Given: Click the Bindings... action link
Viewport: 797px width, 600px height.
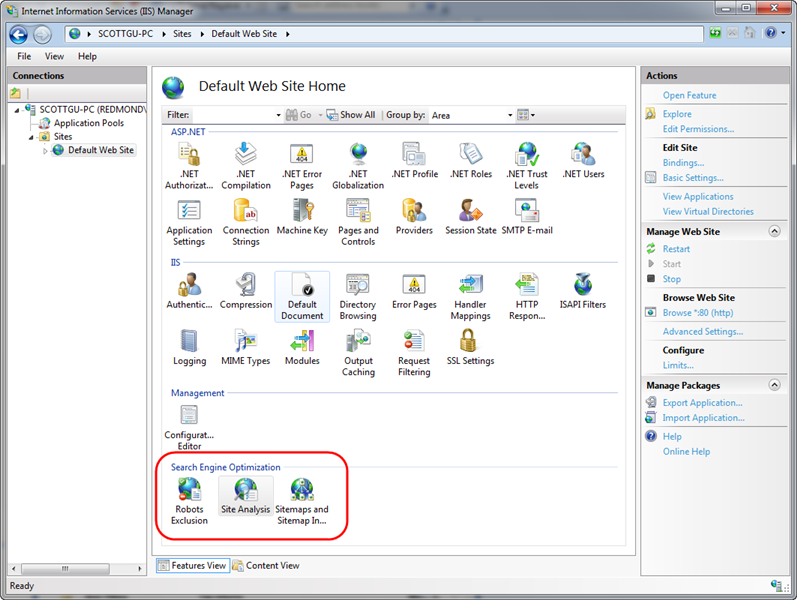Looking at the screenshot, I should coord(683,163).
